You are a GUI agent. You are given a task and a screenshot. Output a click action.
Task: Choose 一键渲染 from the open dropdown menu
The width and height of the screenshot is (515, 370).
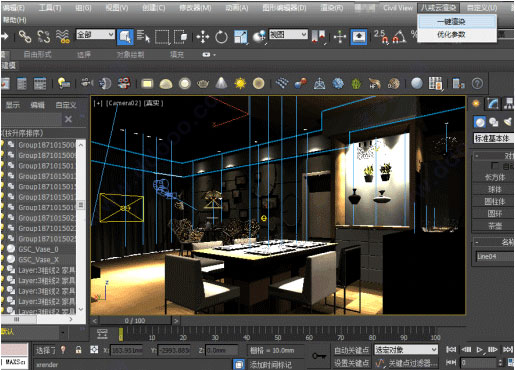click(457, 22)
